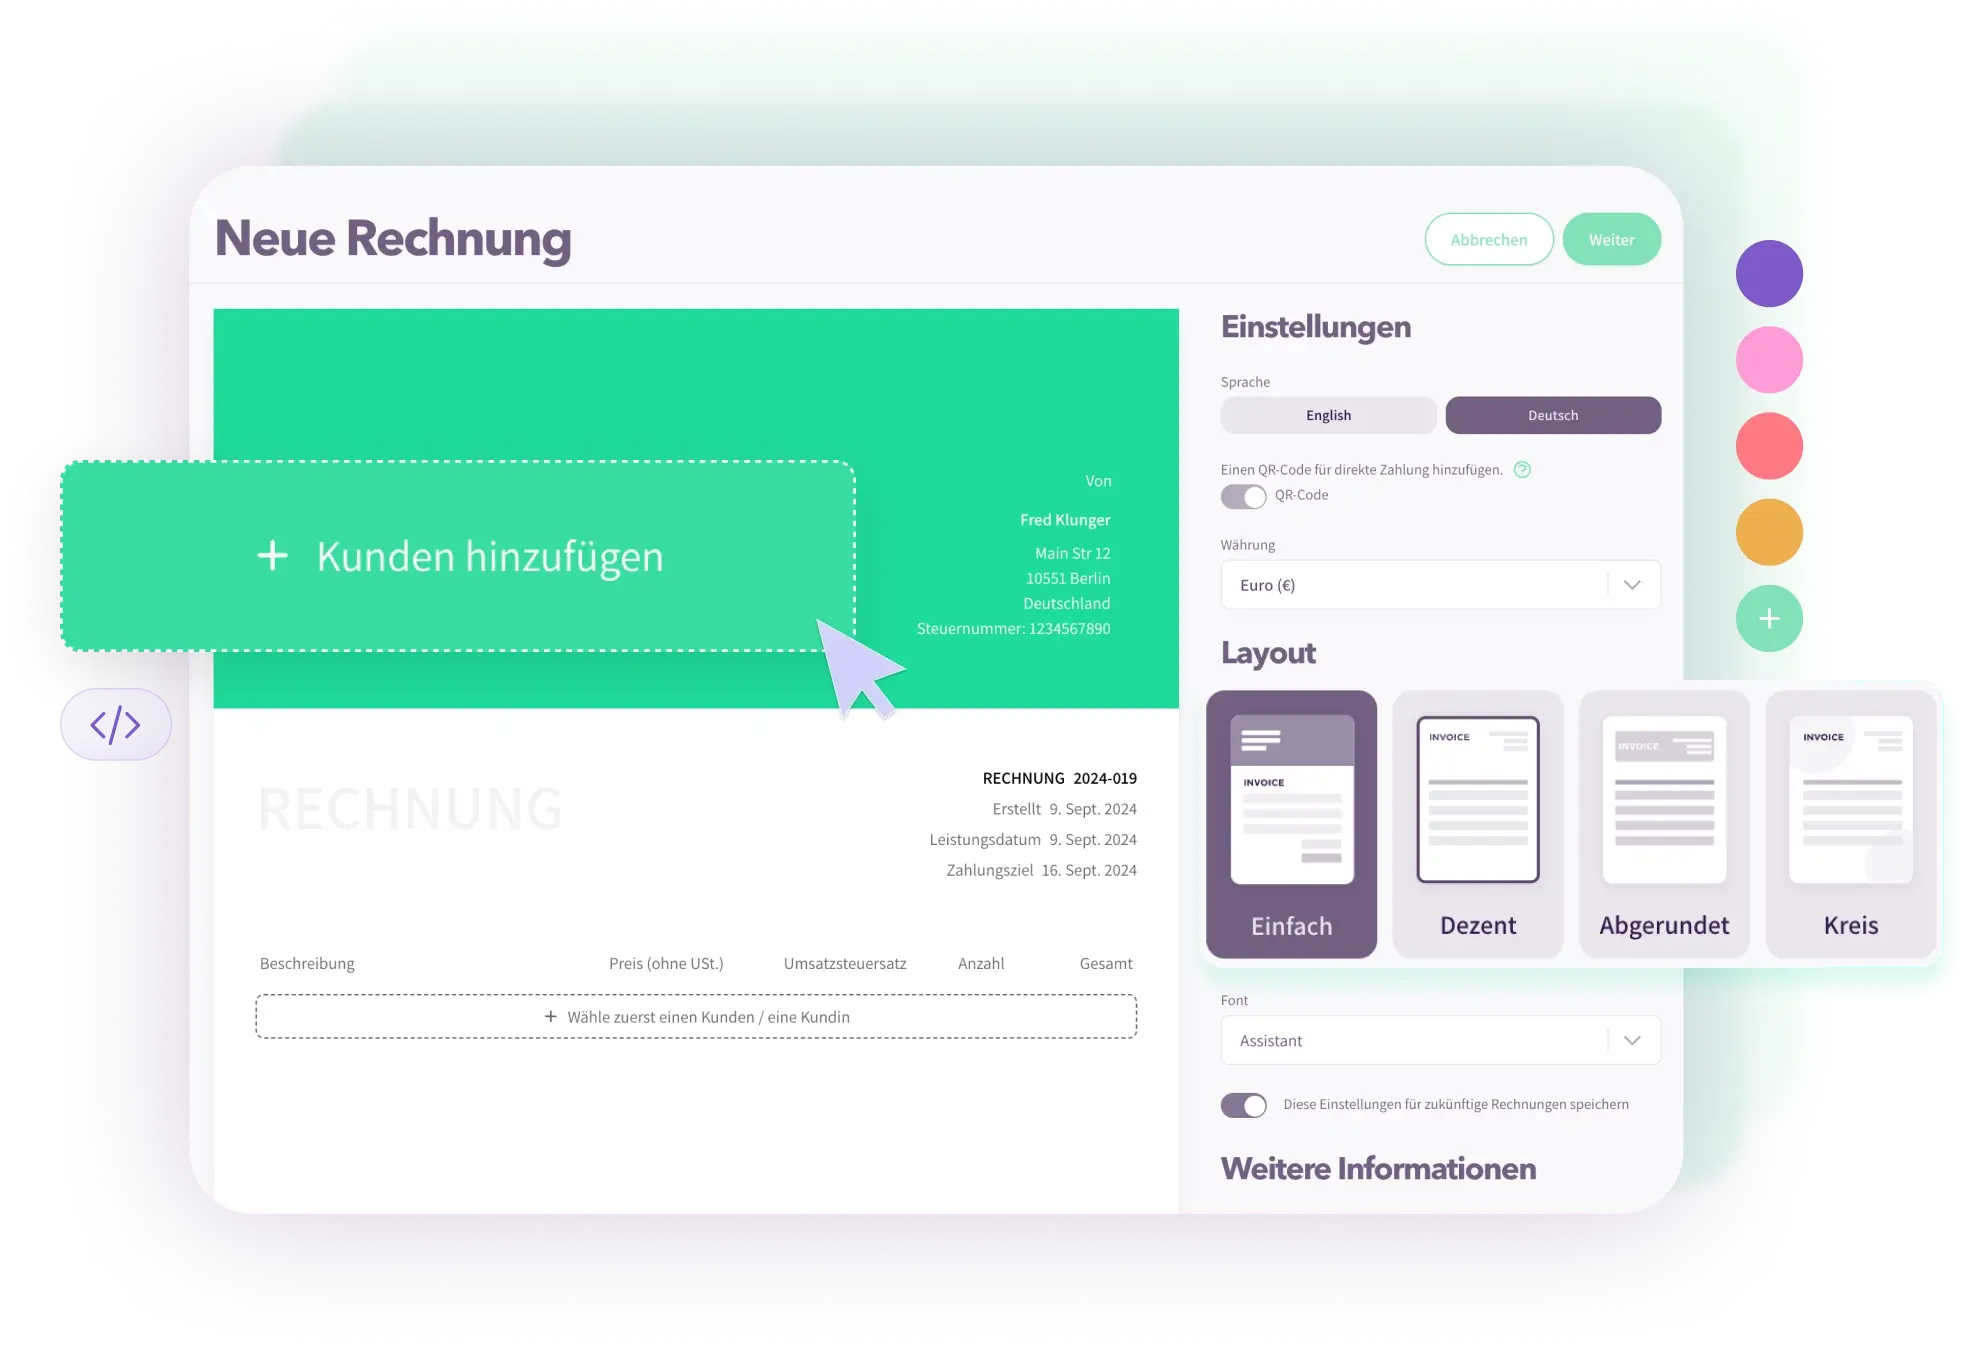
Task: Click the embed/code icon on left side
Action: pyautogui.click(x=117, y=726)
